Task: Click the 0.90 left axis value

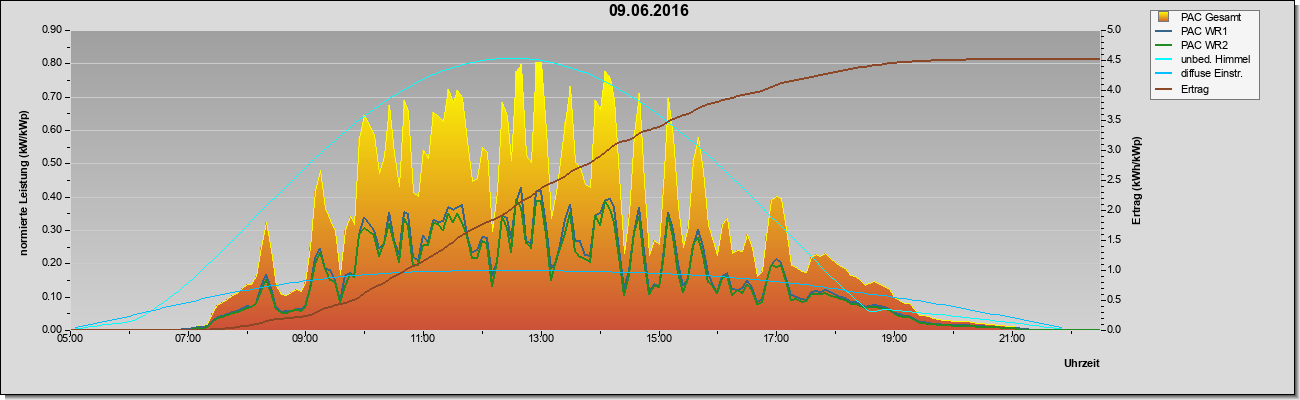Action: click(x=51, y=30)
